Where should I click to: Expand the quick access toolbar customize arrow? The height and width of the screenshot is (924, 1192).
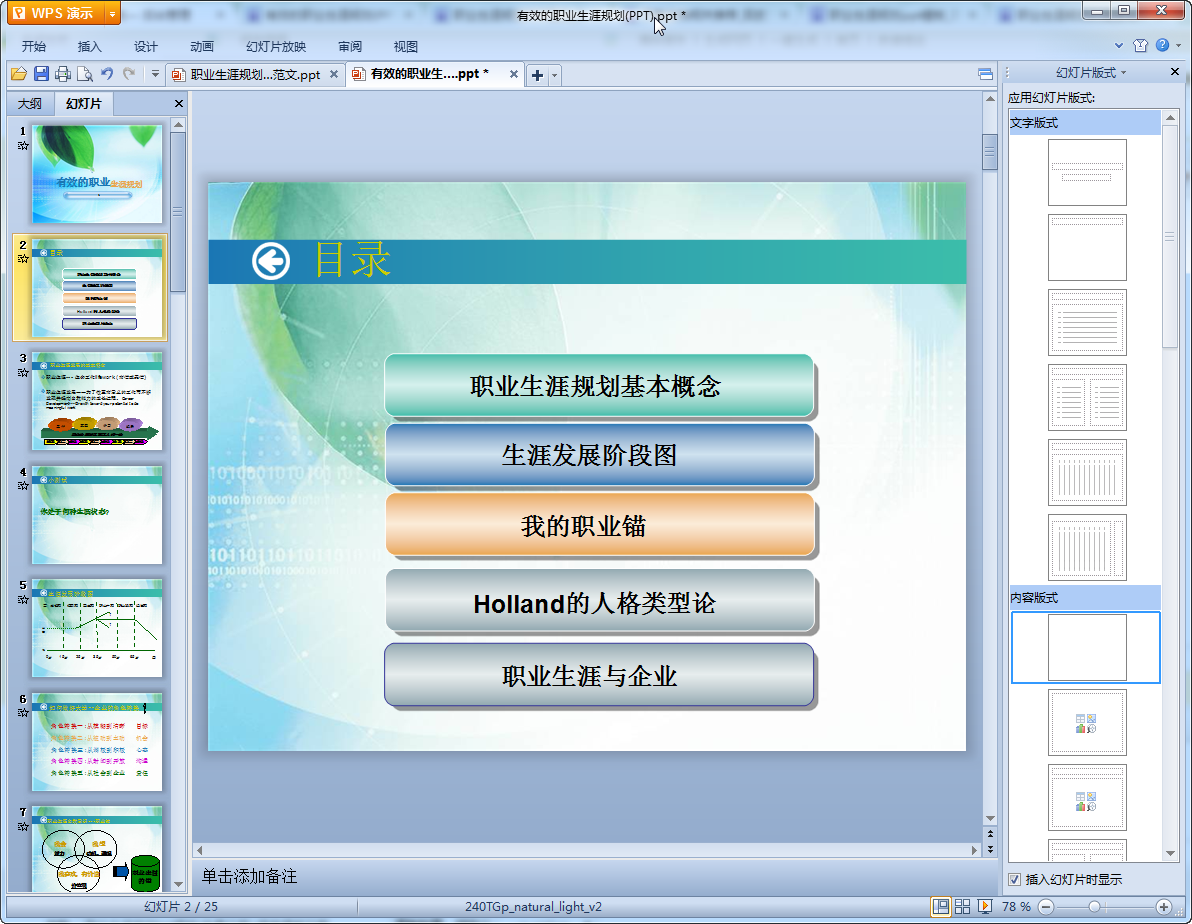coord(155,74)
